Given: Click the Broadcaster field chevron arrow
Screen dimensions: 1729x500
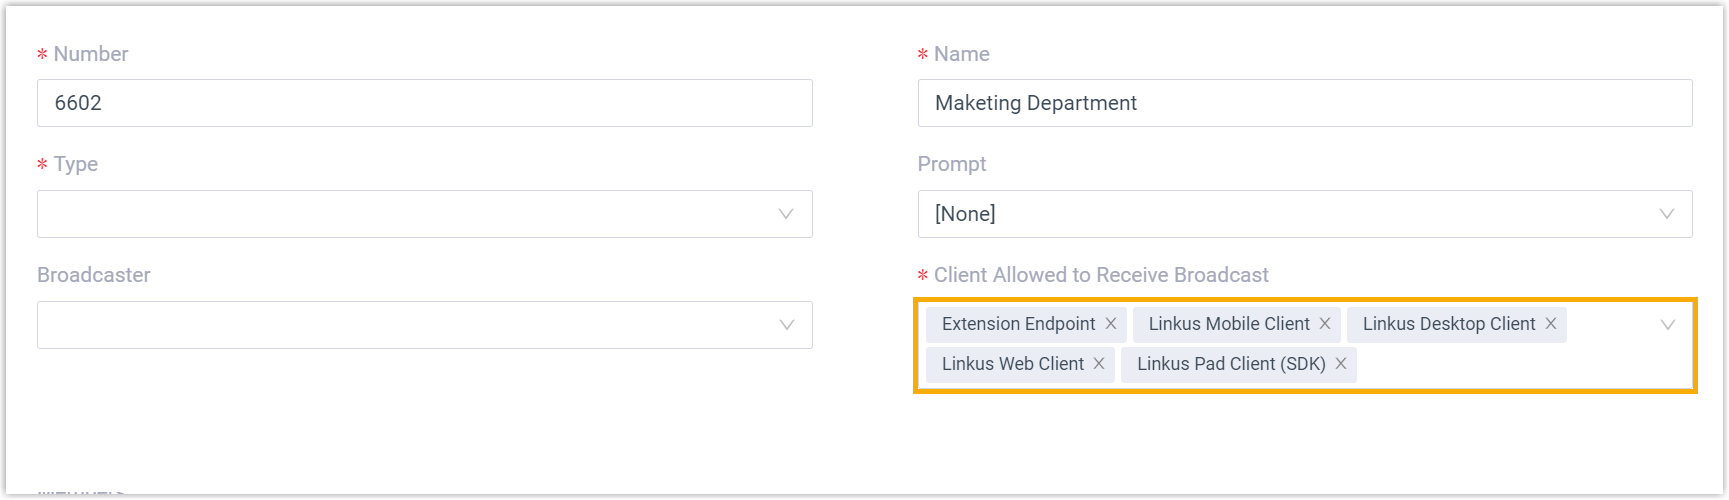Looking at the screenshot, I should pos(786,325).
